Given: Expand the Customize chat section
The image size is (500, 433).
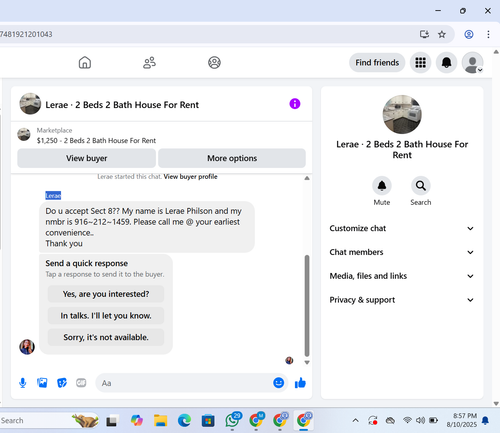Looking at the screenshot, I should point(402,228).
